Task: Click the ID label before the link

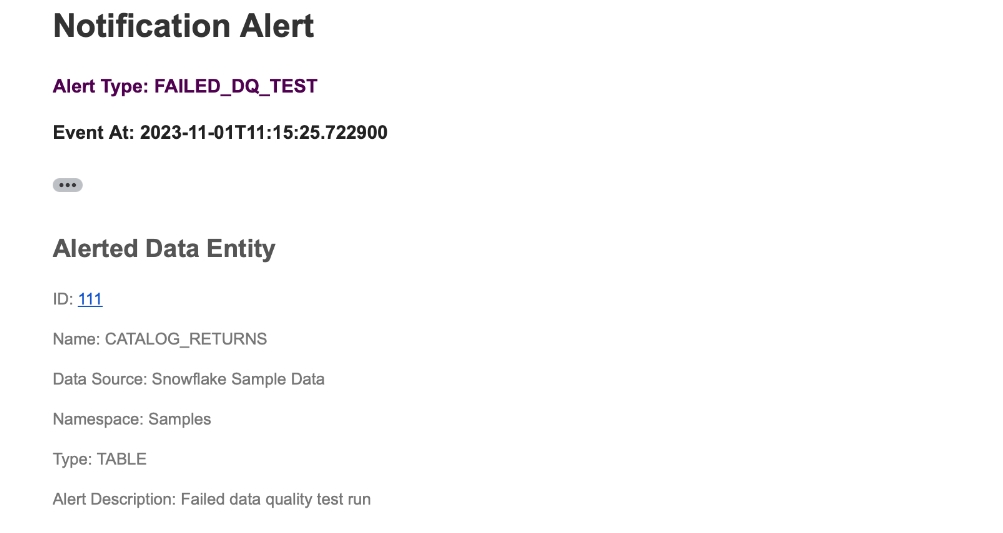Action: (x=63, y=299)
